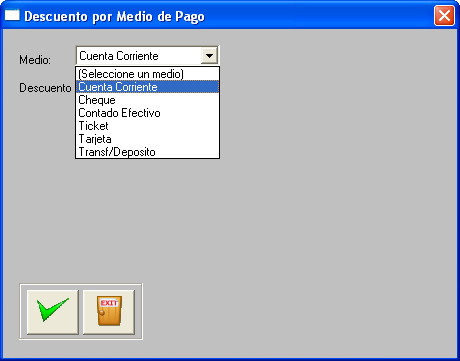460x361 pixels.
Task: Select "Ticket" in the list
Action: pos(147,126)
